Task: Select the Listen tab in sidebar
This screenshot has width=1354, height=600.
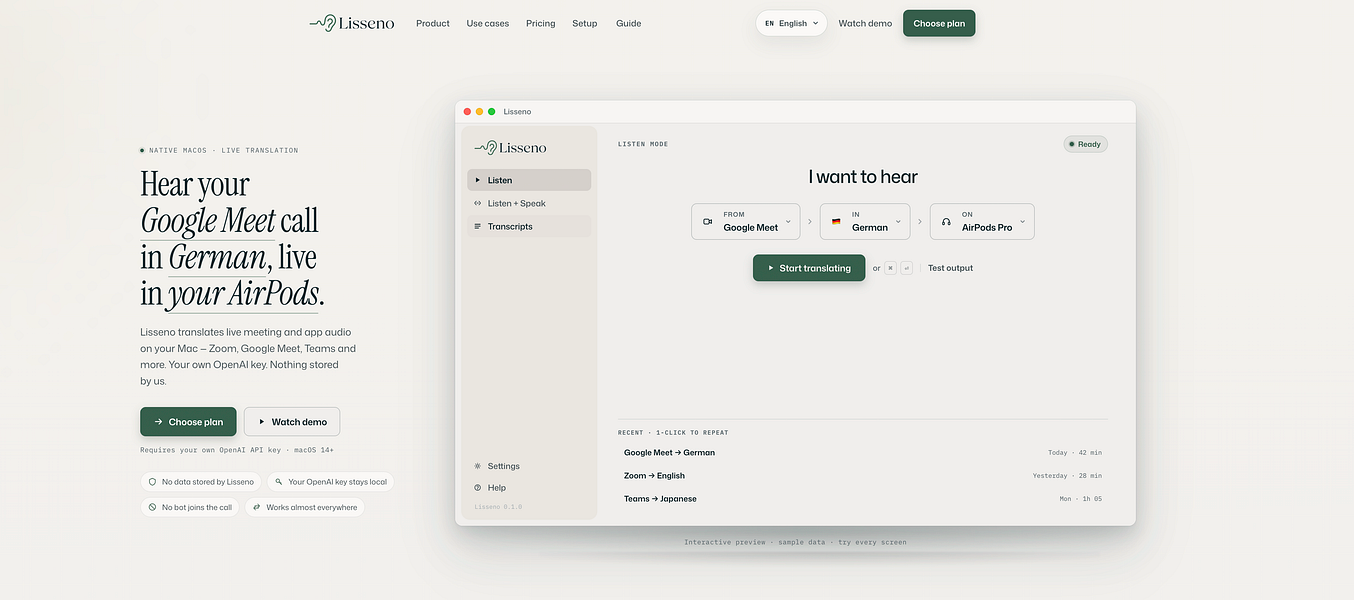Action: click(529, 180)
